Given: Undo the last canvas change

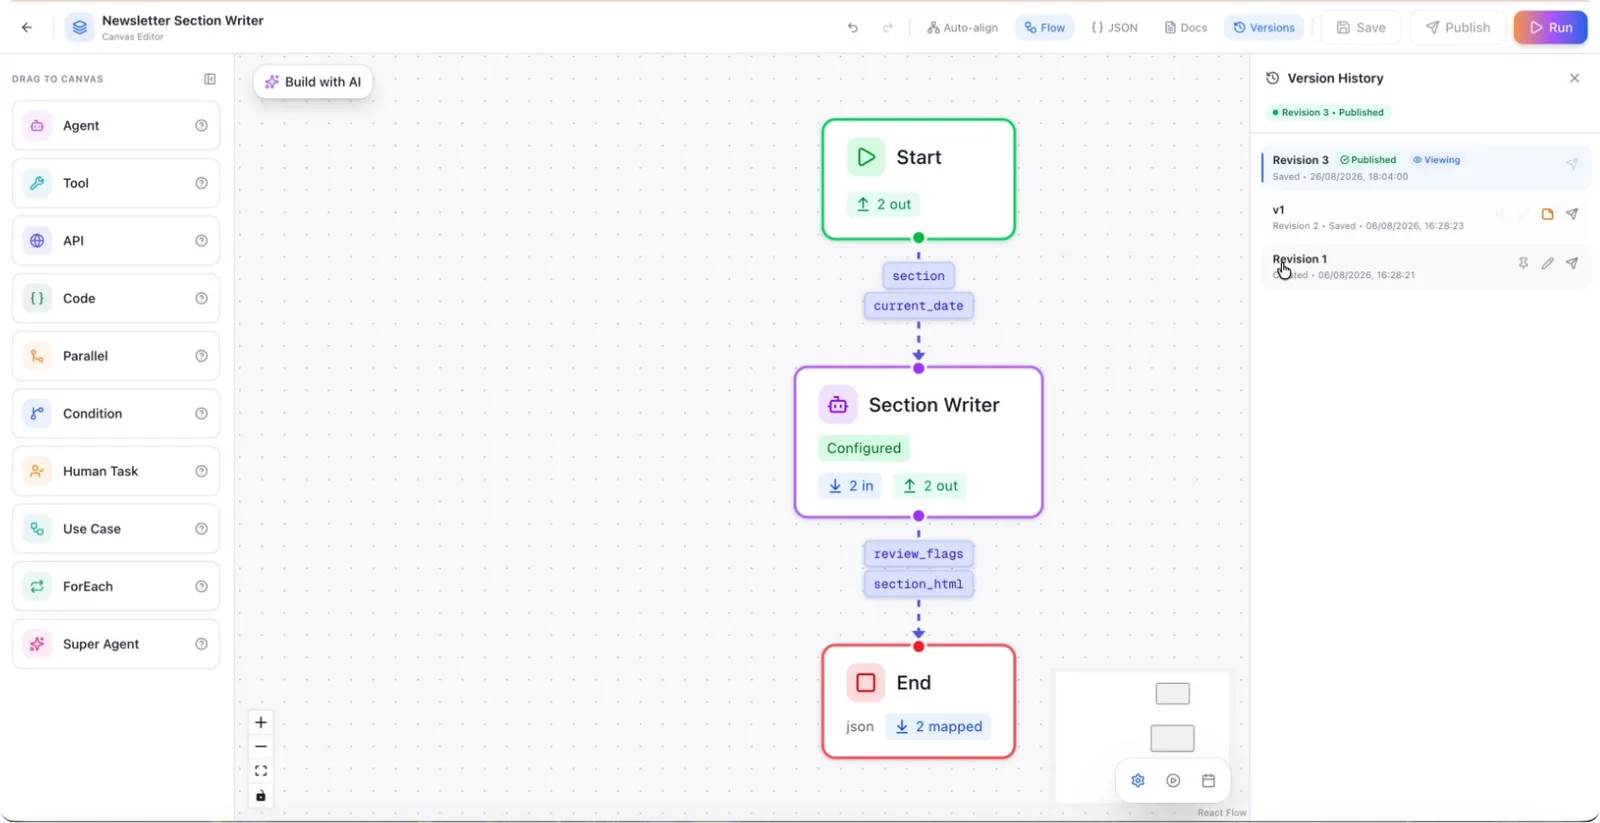Looking at the screenshot, I should click(853, 28).
